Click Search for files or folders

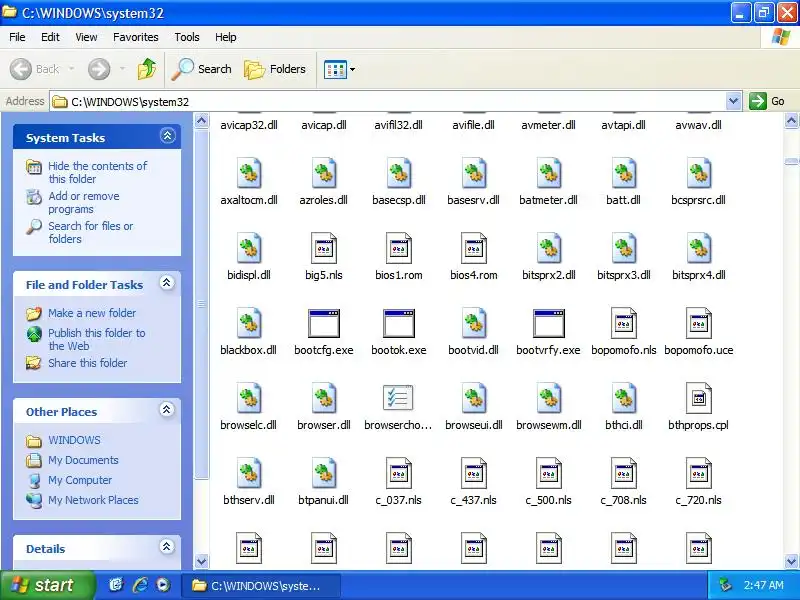point(90,232)
